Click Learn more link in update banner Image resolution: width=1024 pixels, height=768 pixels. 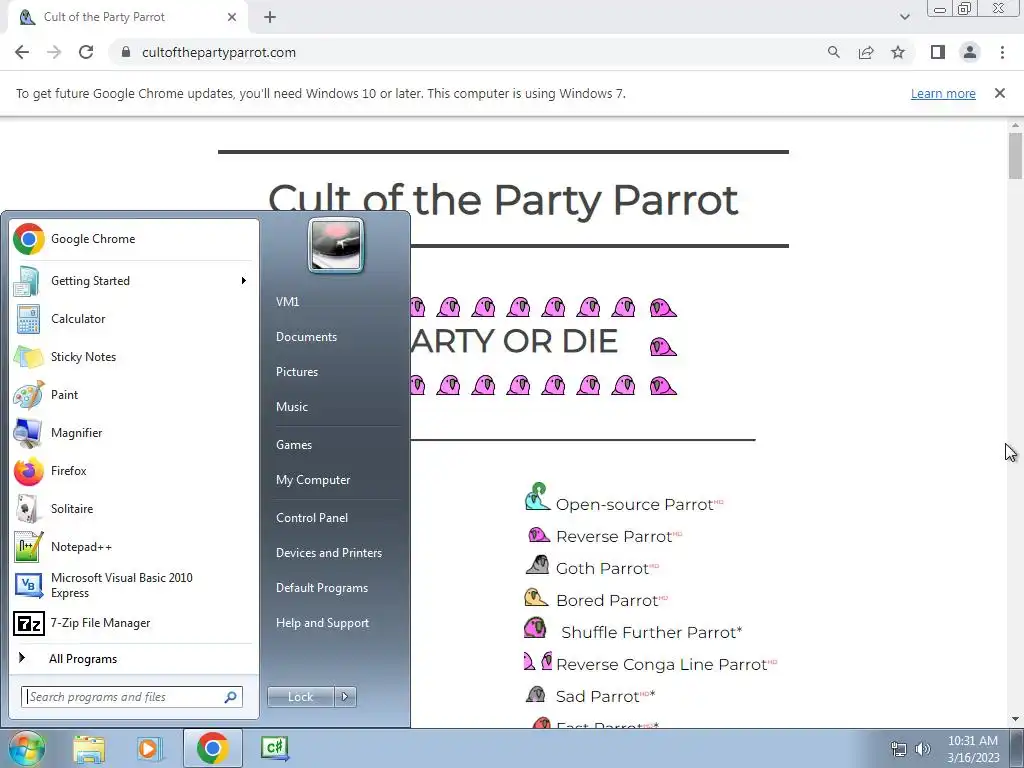coord(943,94)
